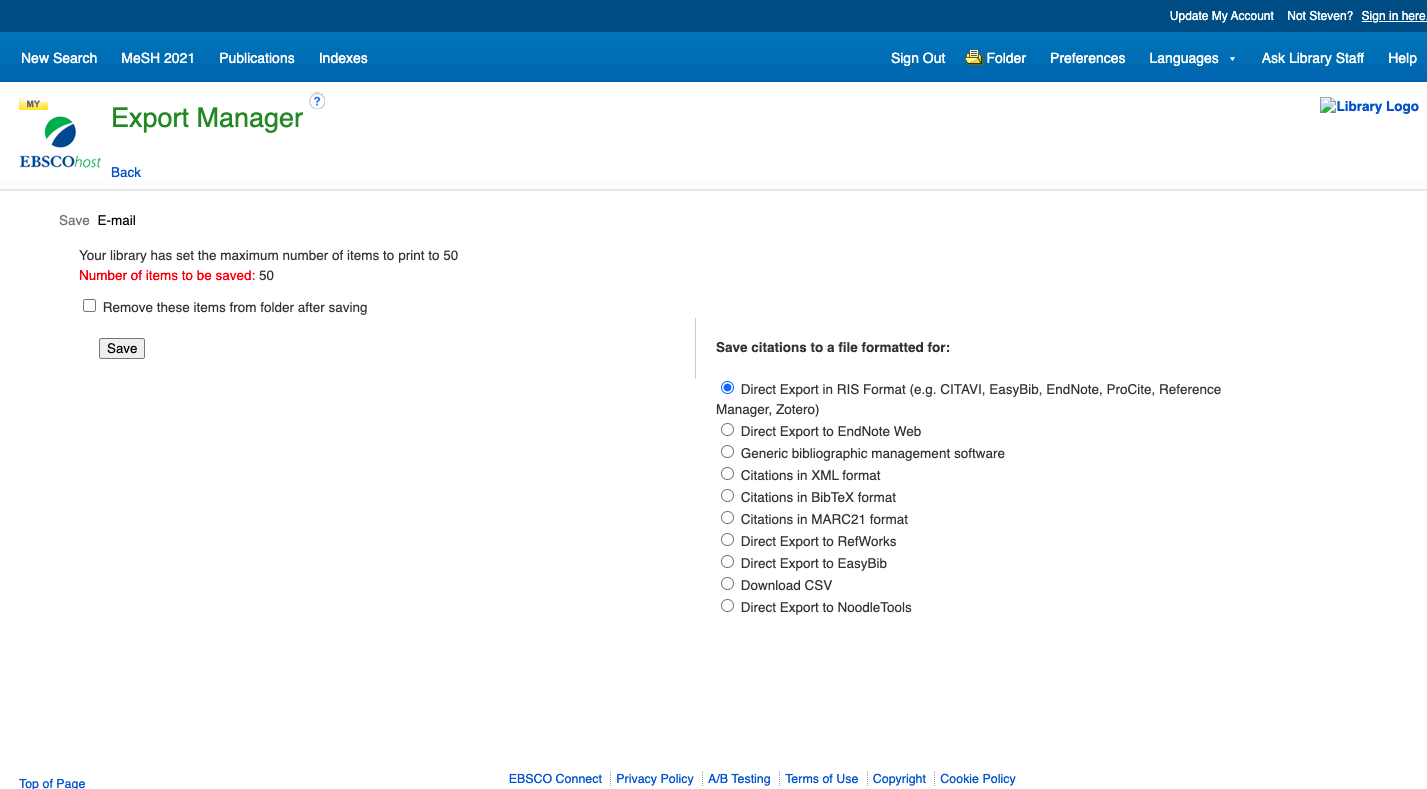Click the Export Manager page heading
The width and height of the screenshot is (1427, 789).
(x=207, y=118)
